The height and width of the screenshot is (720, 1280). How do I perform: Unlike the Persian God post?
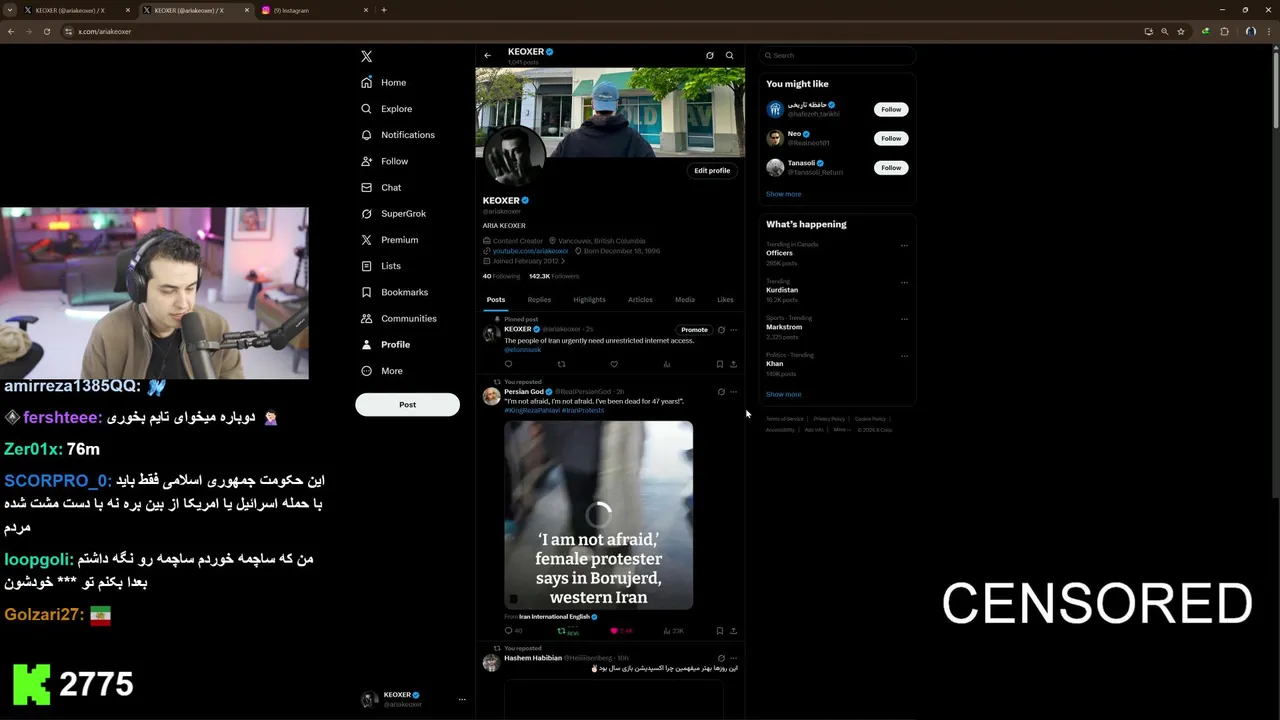pyautogui.click(x=620, y=631)
